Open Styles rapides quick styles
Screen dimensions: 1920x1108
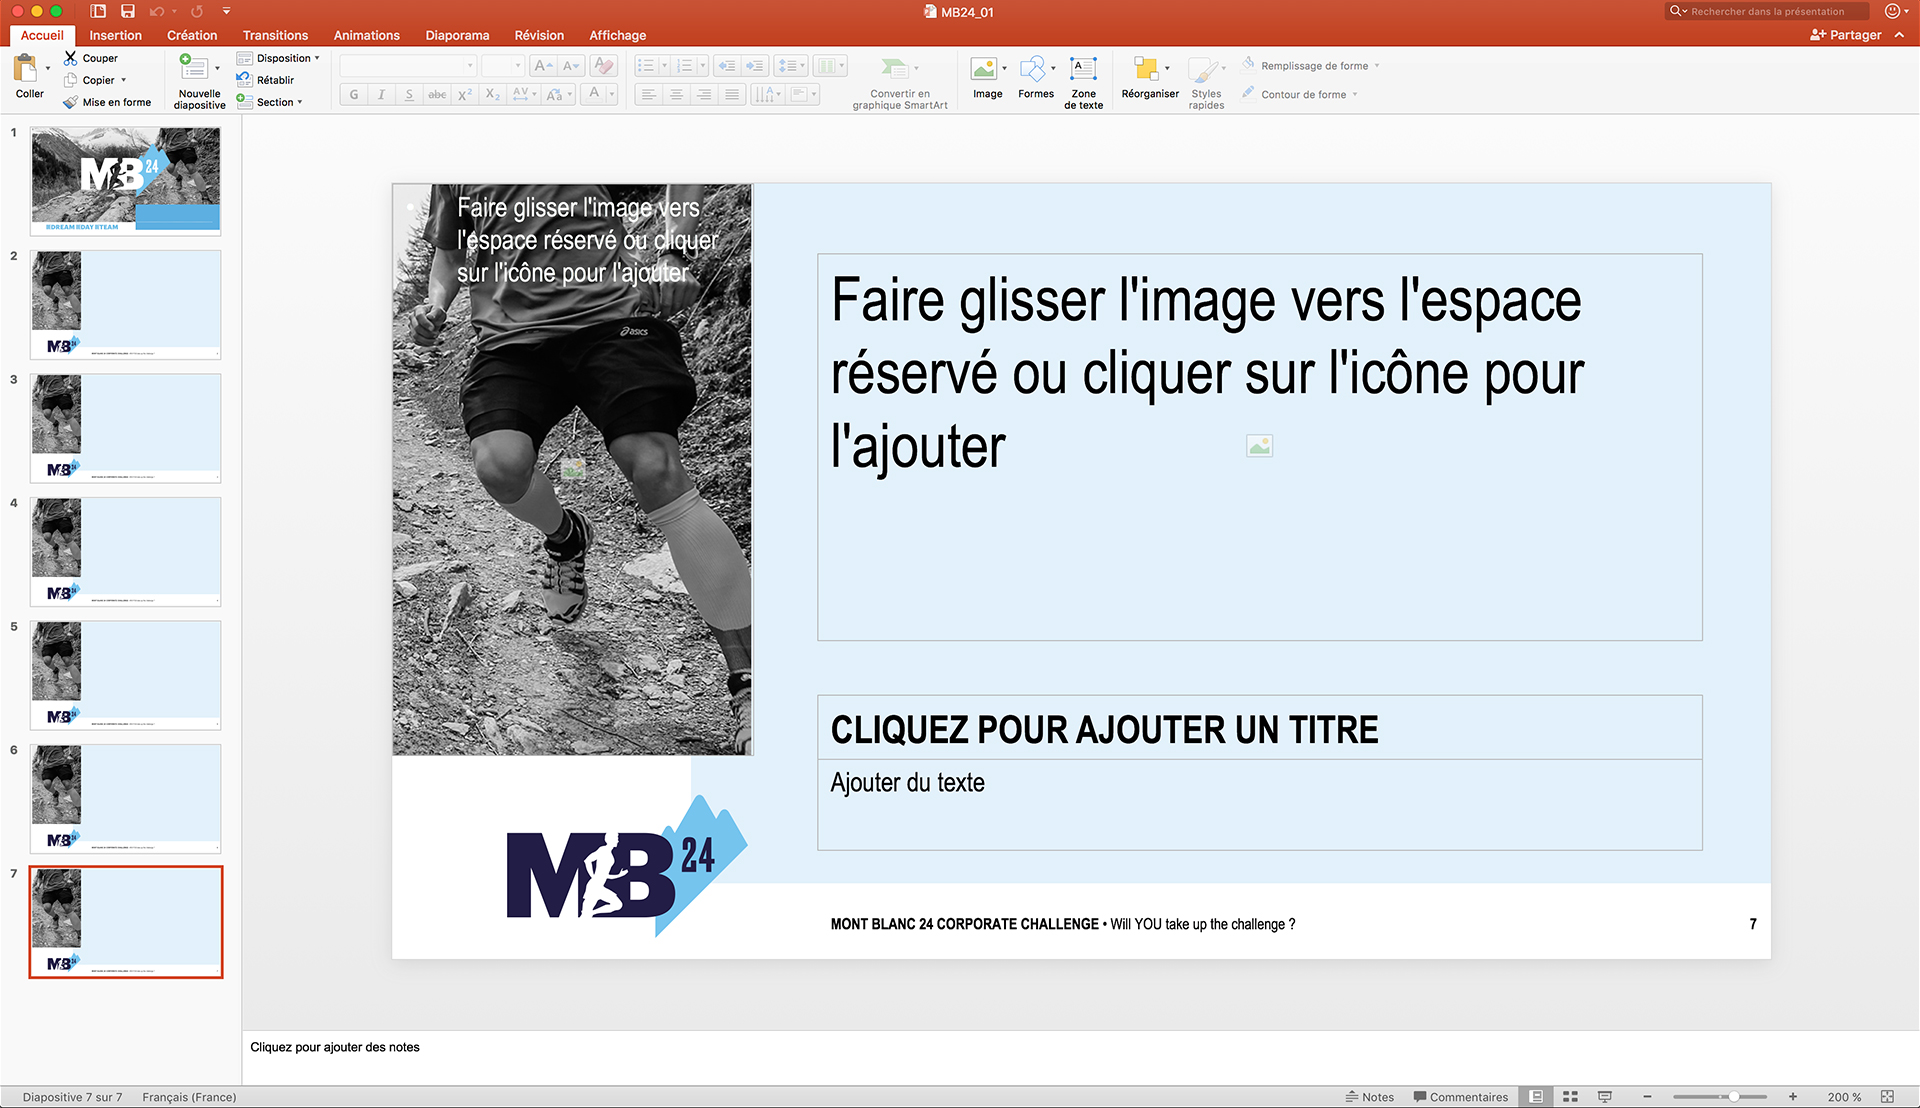[x=1206, y=82]
